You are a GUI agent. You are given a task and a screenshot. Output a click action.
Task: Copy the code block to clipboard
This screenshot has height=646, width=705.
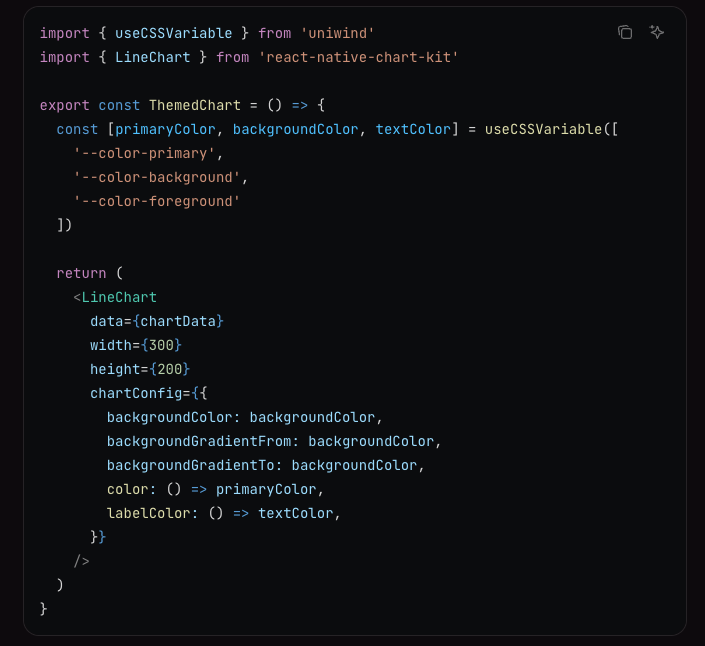point(625,32)
